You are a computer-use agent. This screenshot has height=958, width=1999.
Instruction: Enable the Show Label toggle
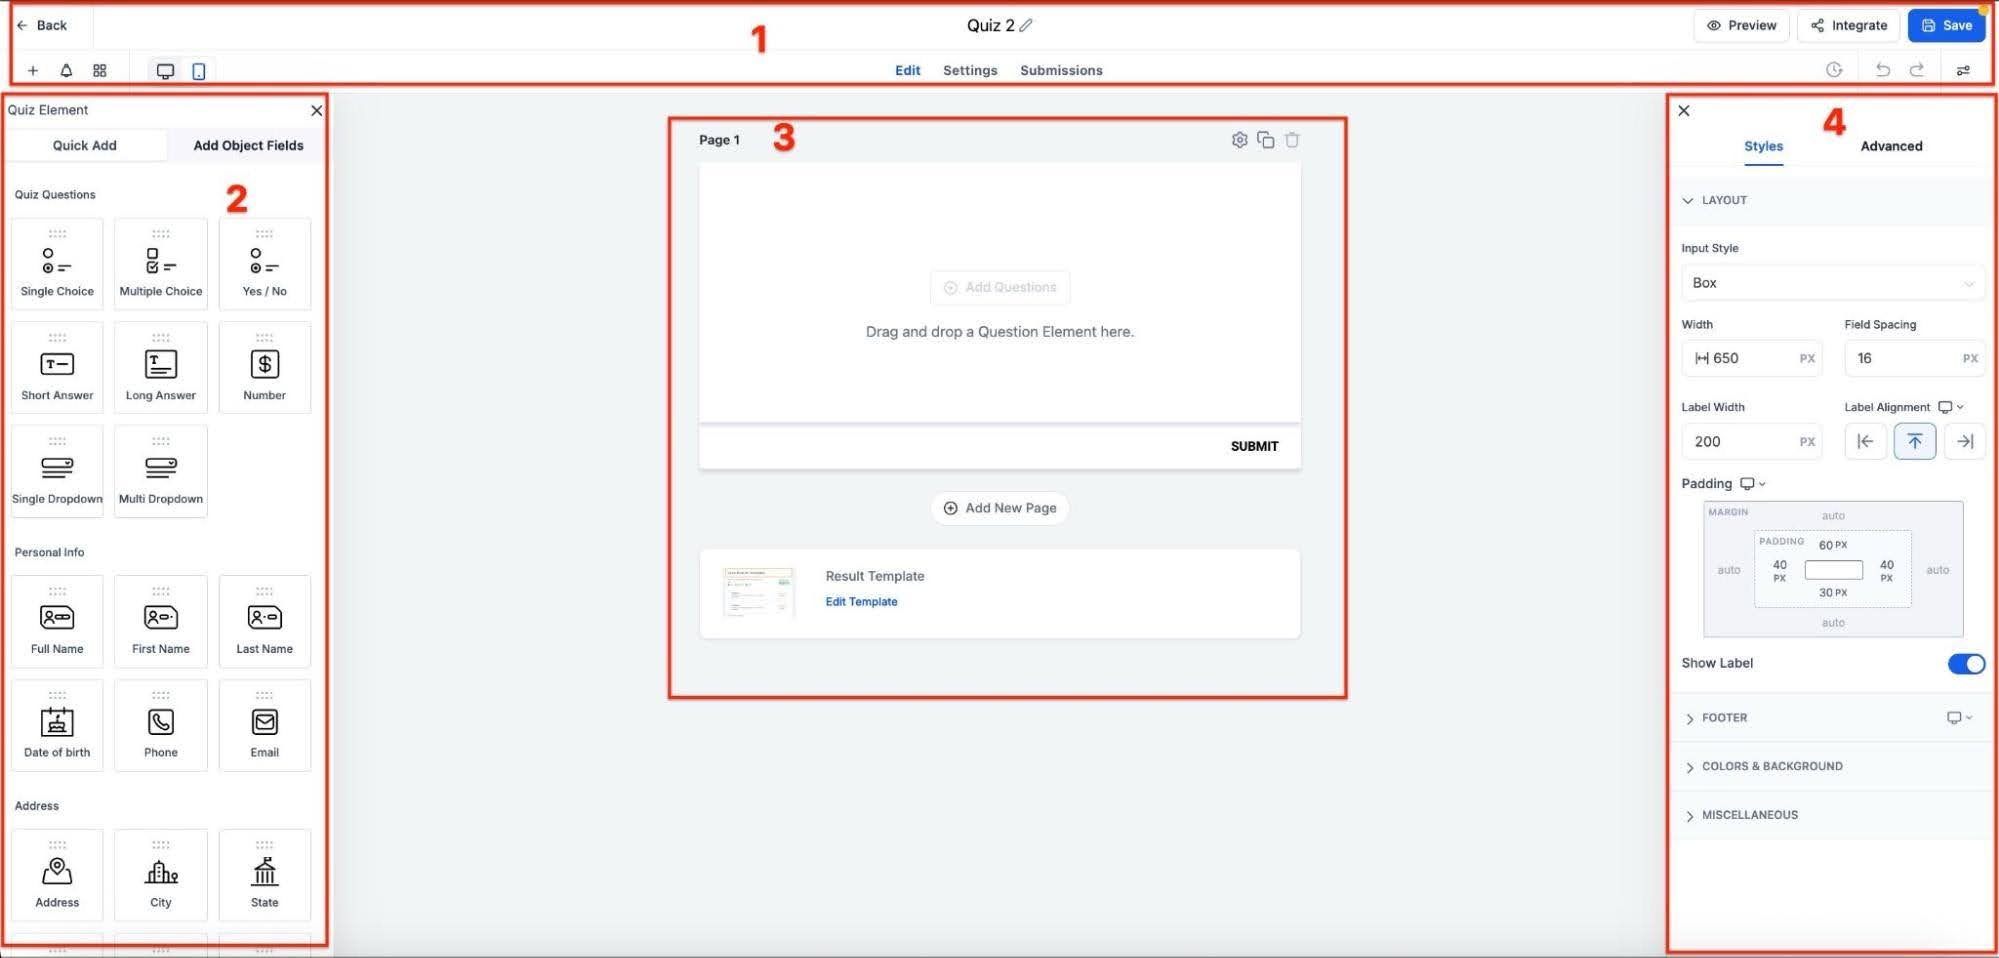pyautogui.click(x=1966, y=663)
